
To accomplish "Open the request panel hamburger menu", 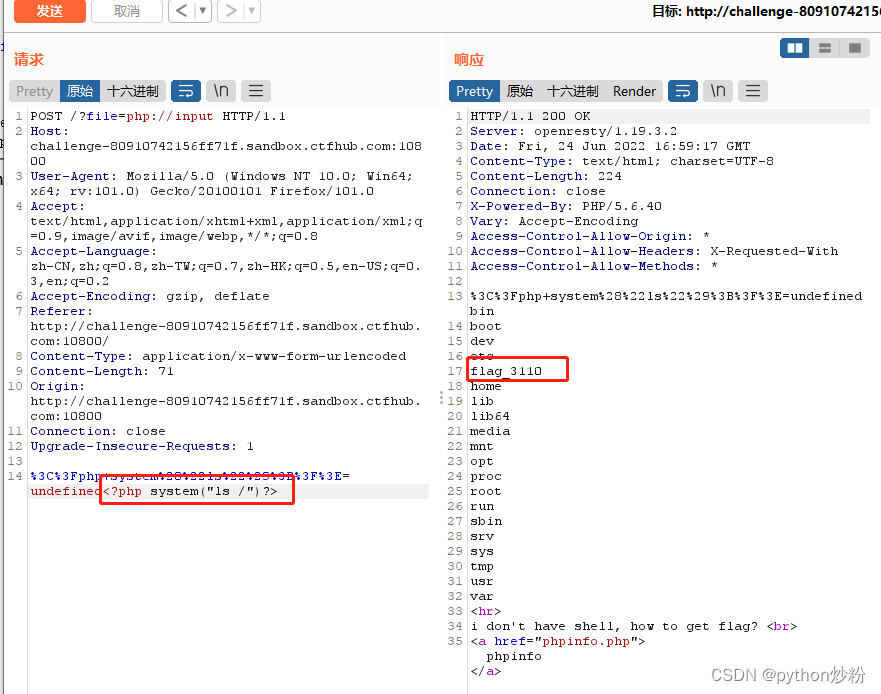I will 256,91.
